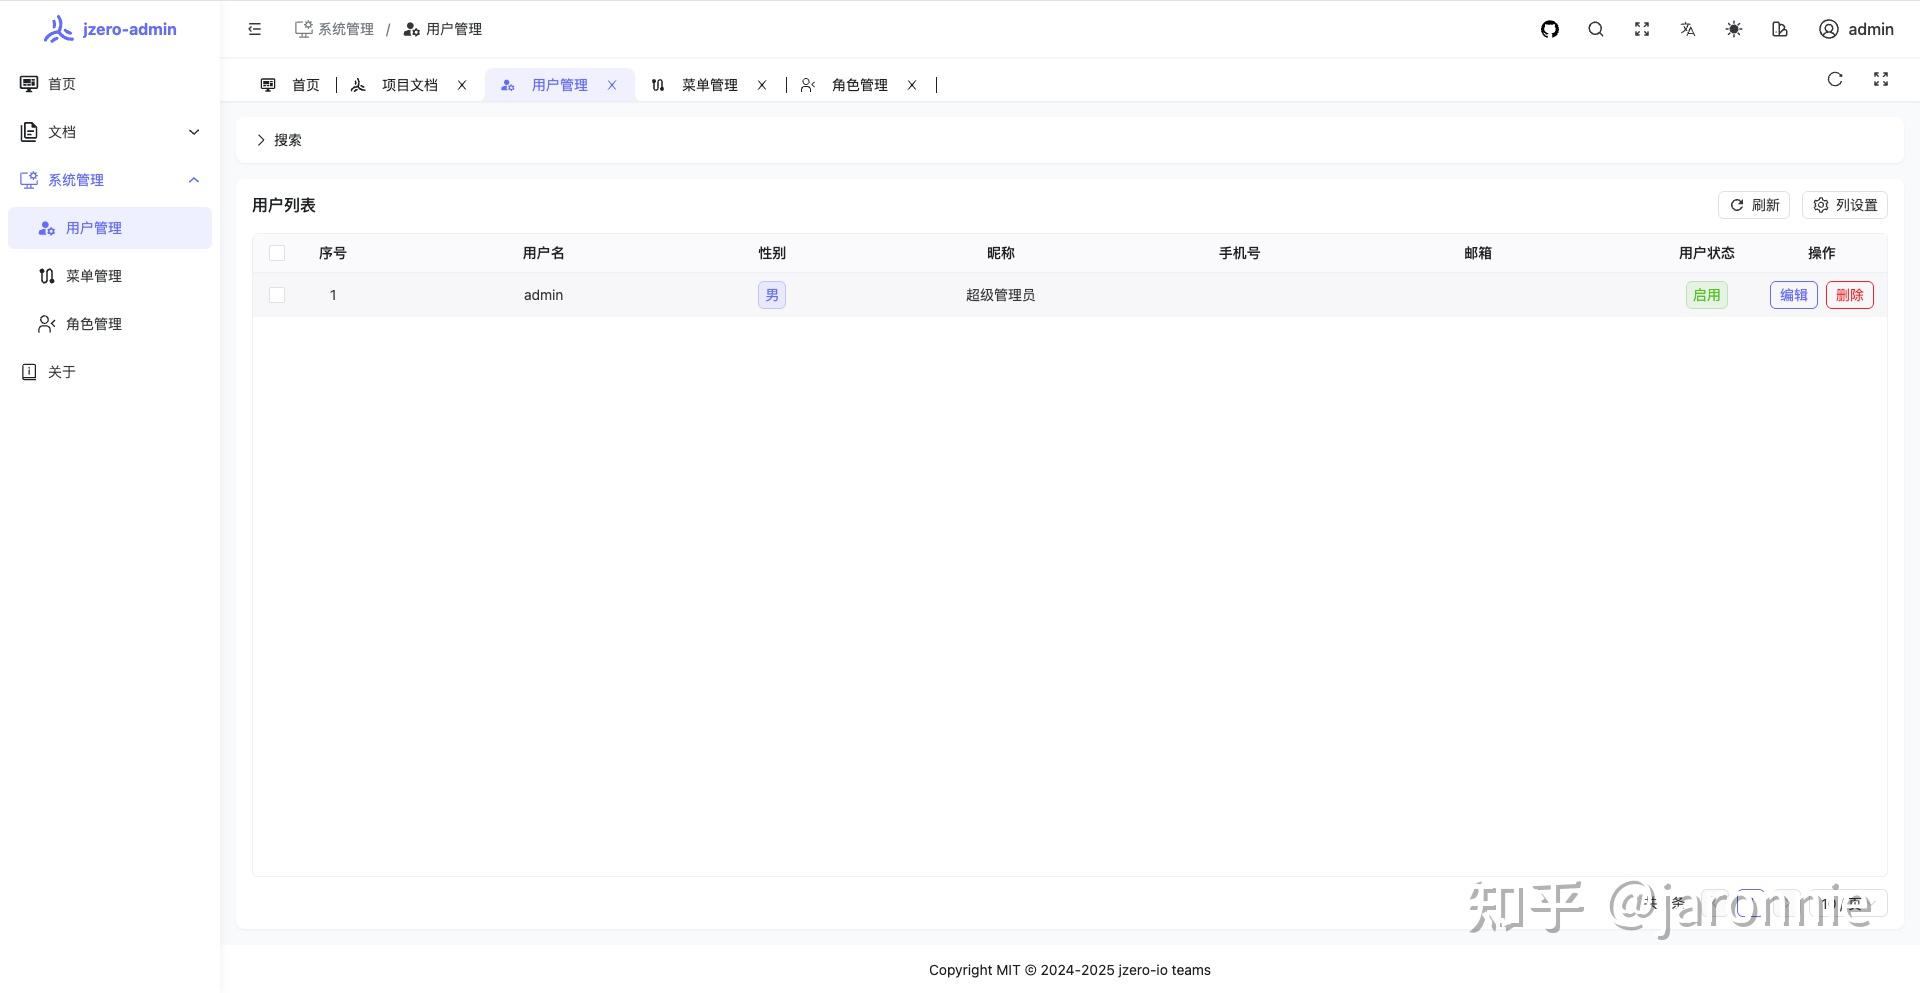Expand the 文档 sidebar menu

110,132
